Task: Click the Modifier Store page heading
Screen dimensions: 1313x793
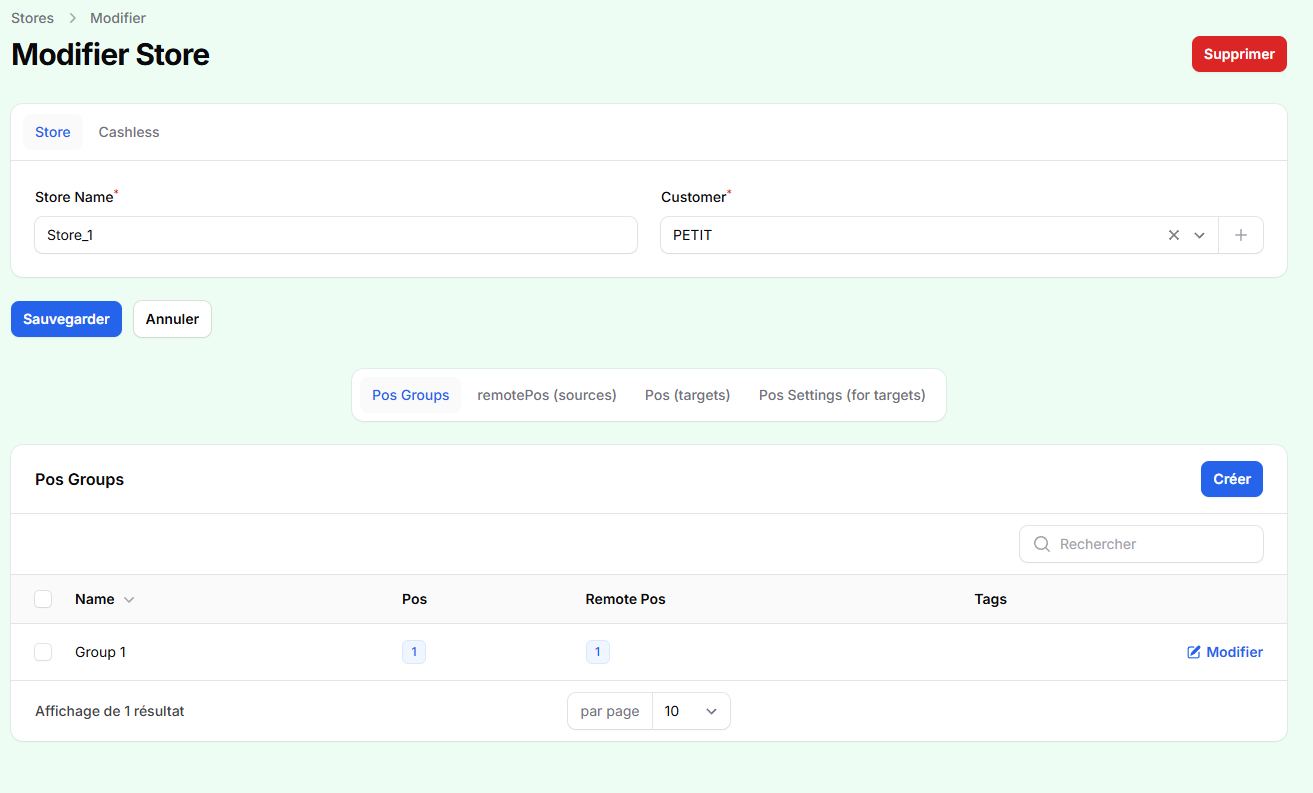Action: [x=110, y=54]
